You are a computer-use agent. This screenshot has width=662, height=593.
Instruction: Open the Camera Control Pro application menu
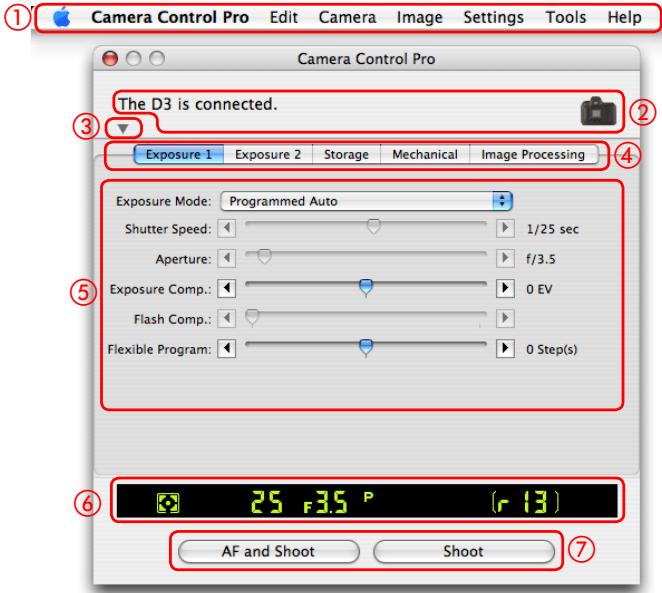click(x=170, y=17)
